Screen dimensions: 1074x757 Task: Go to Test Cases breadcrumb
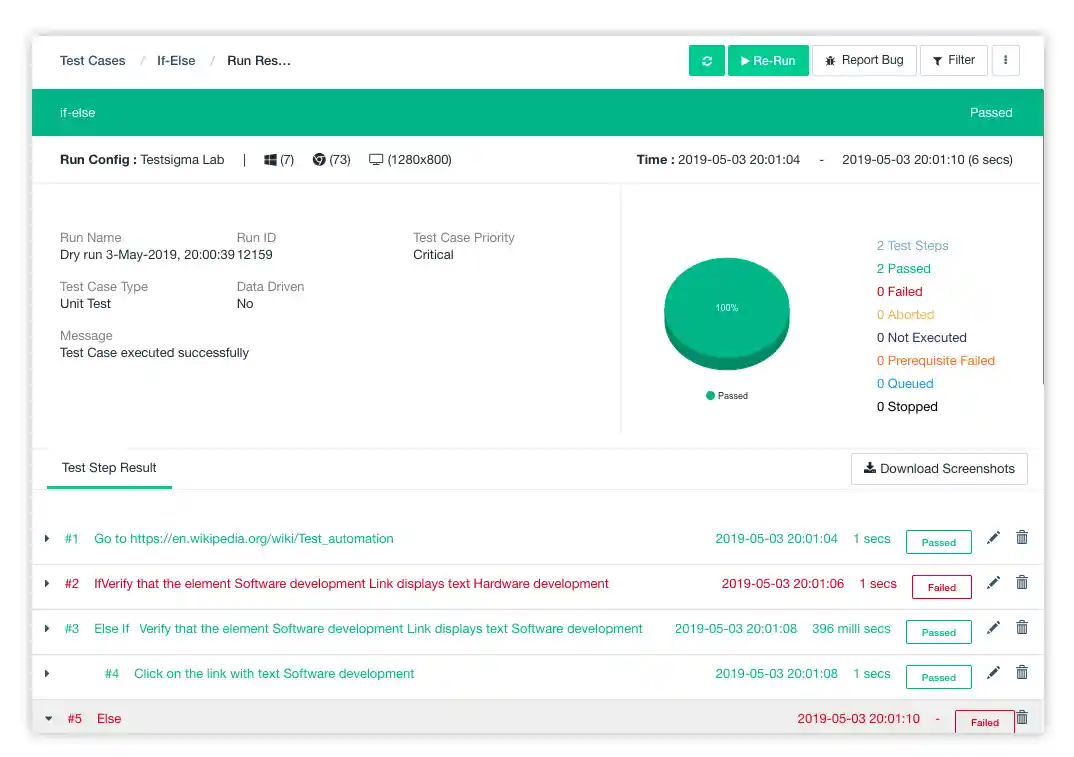coord(92,60)
